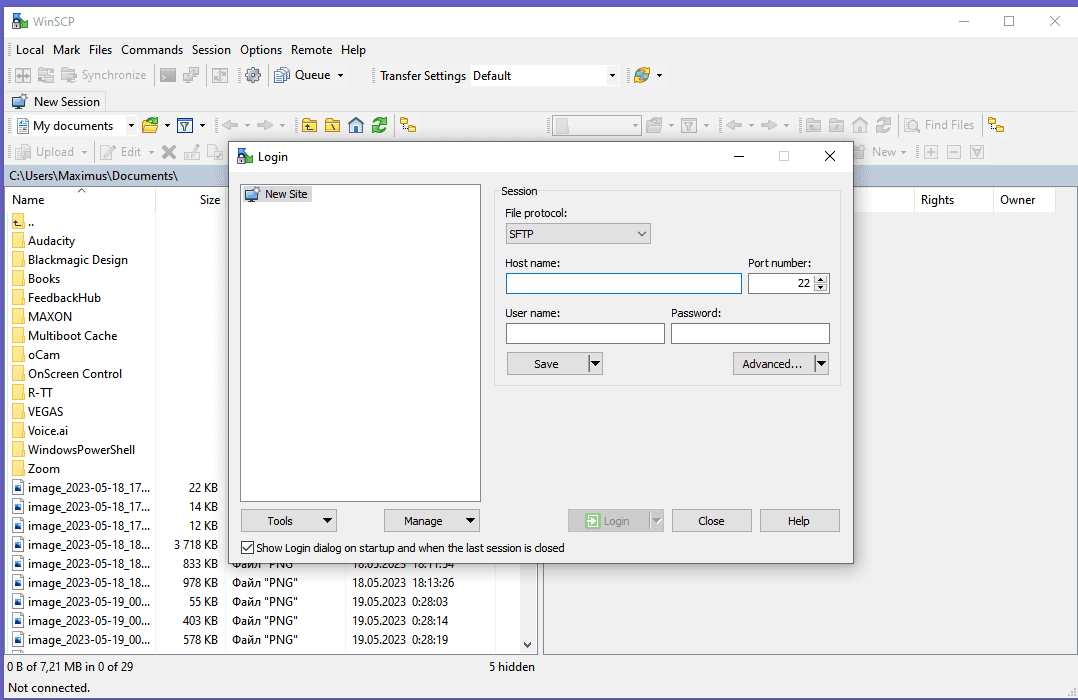1078x700 pixels.
Task: Go to local root directory icon
Action: click(333, 125)
